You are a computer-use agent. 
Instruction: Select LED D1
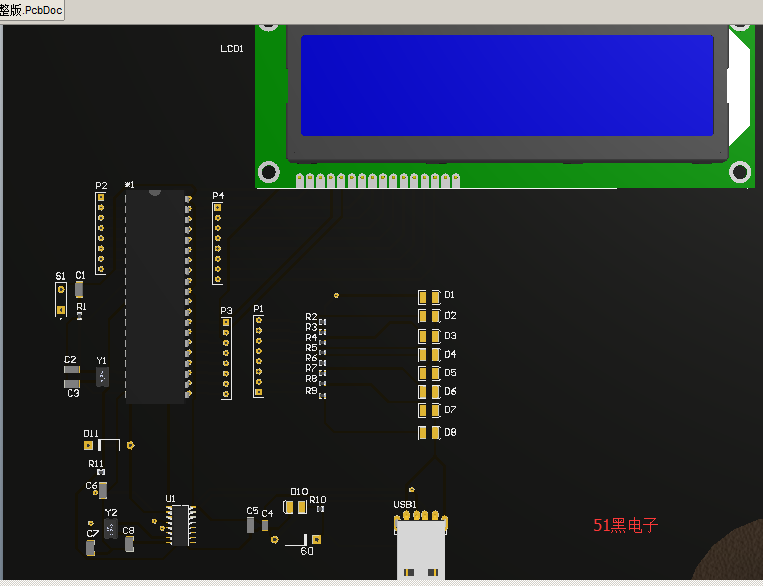[429, 297]
